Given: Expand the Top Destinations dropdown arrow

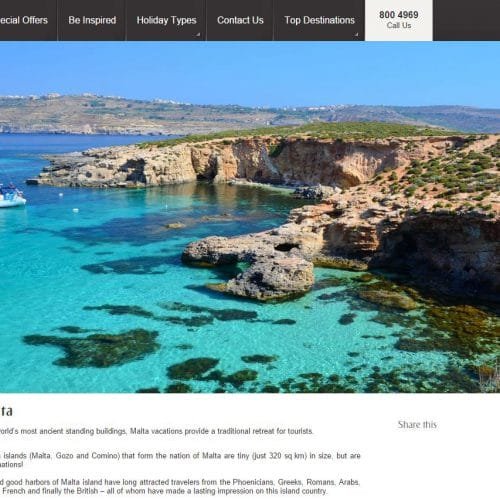Looking at the screenshot, I should 356,34.
